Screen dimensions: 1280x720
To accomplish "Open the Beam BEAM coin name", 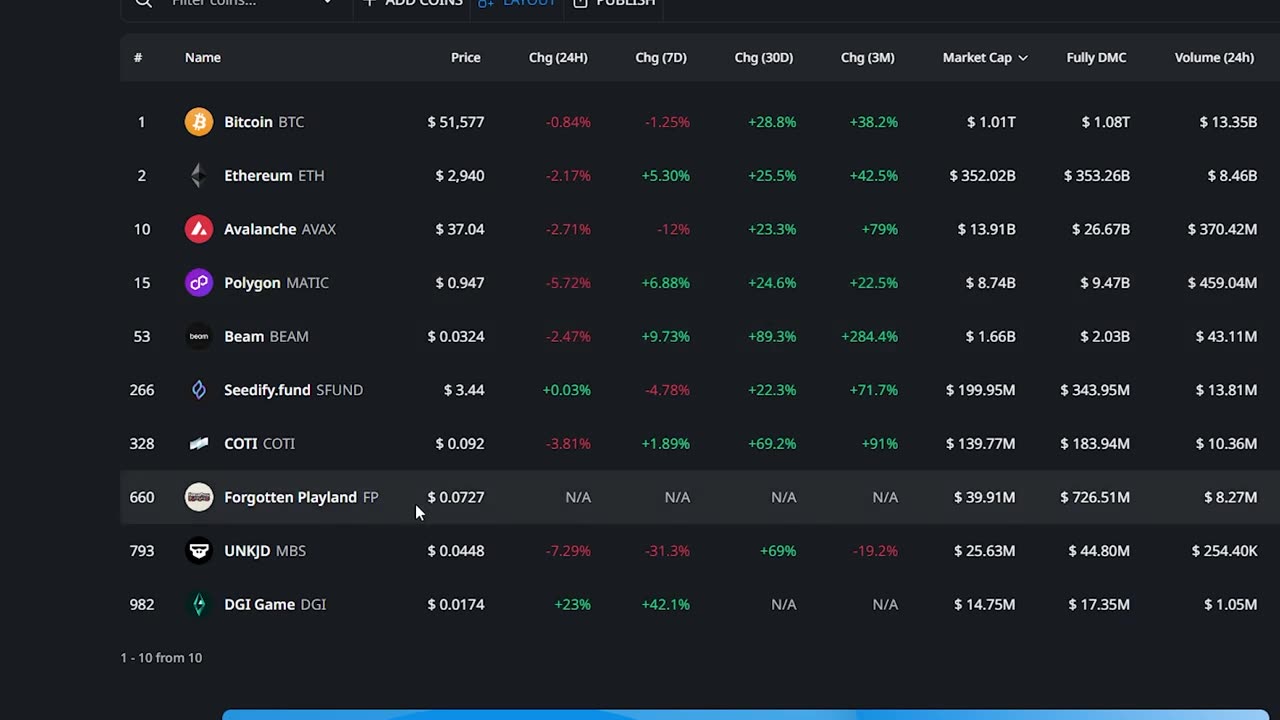I will coord(266,336).
